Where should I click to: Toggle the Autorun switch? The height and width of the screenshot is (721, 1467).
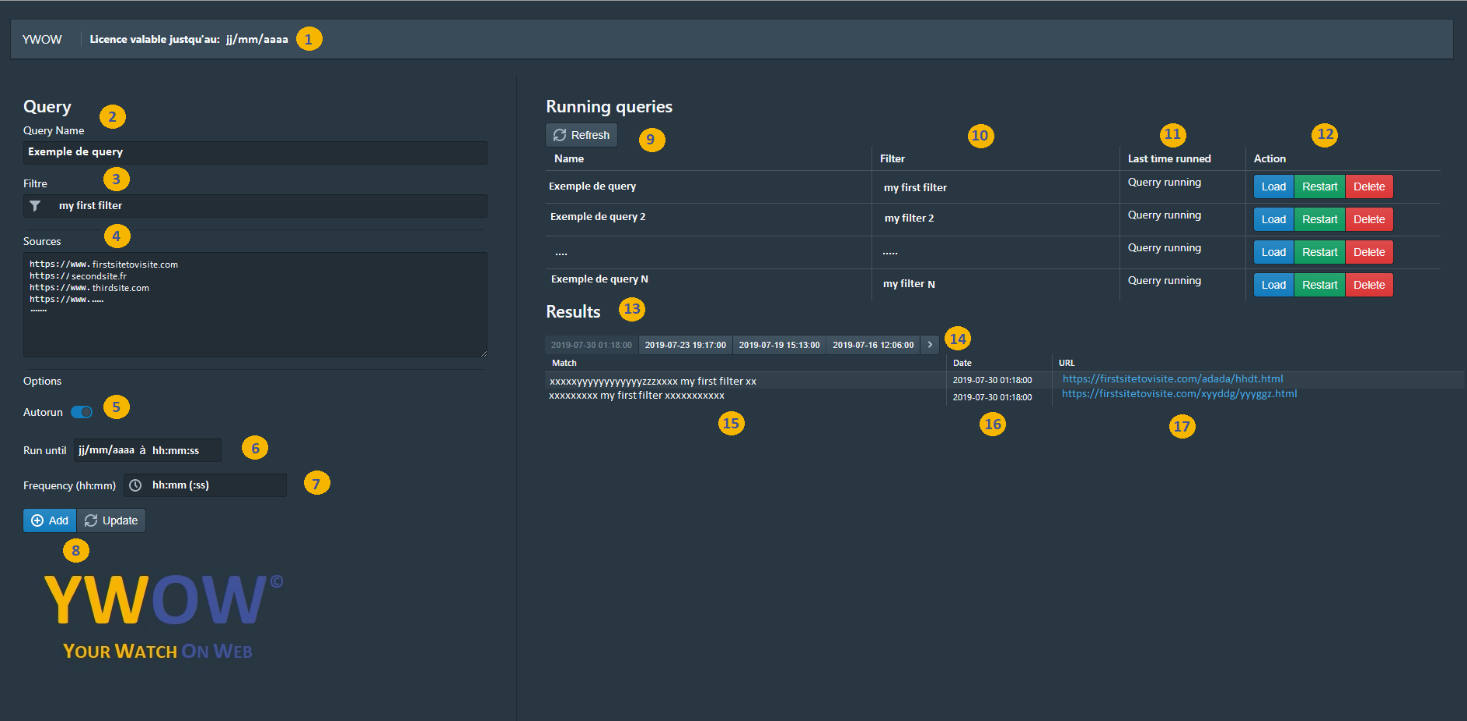coord(81,412)
